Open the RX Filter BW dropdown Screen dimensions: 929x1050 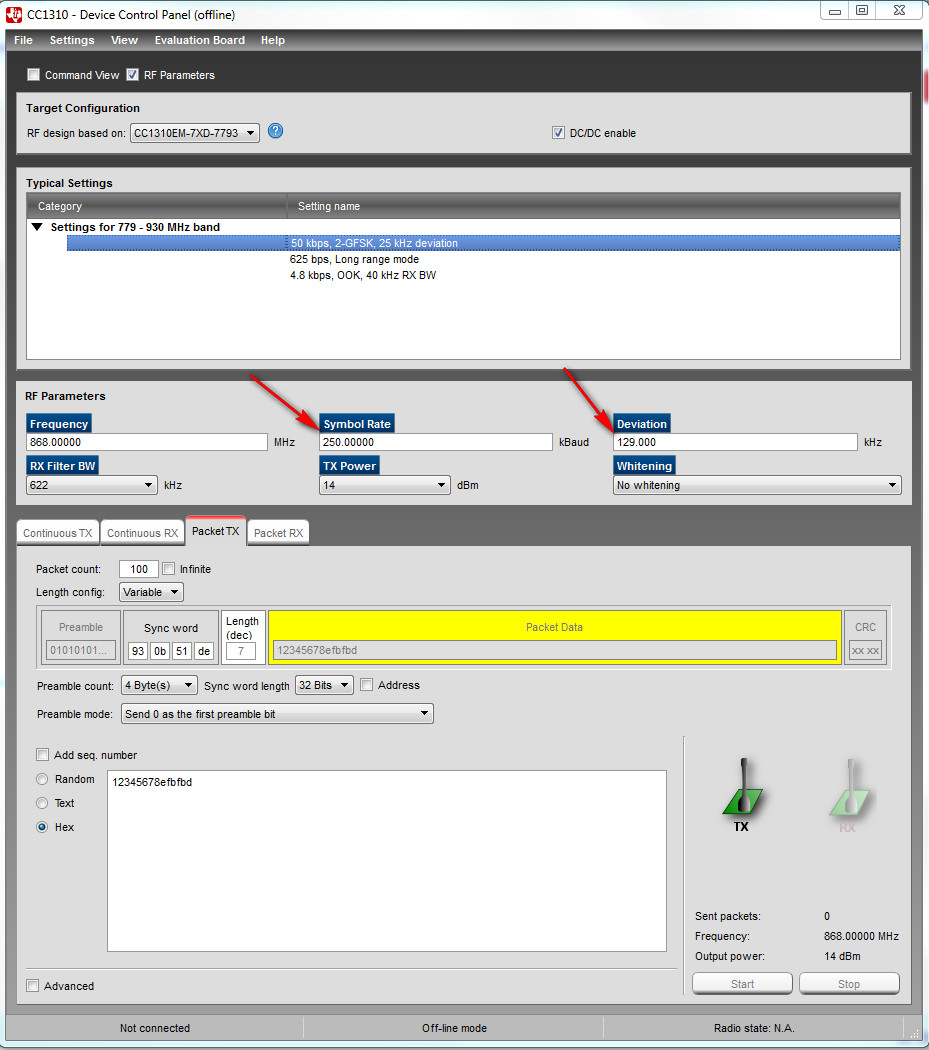pyautogui.click(x=92, y=485)
